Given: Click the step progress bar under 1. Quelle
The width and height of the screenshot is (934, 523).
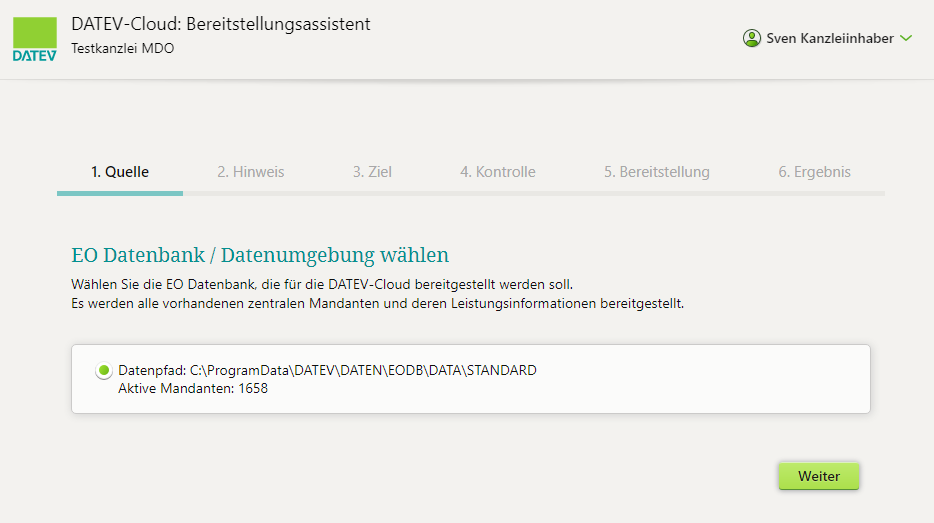Looking at the screenshot, I should pyautogui.click(x=120, y=194).
